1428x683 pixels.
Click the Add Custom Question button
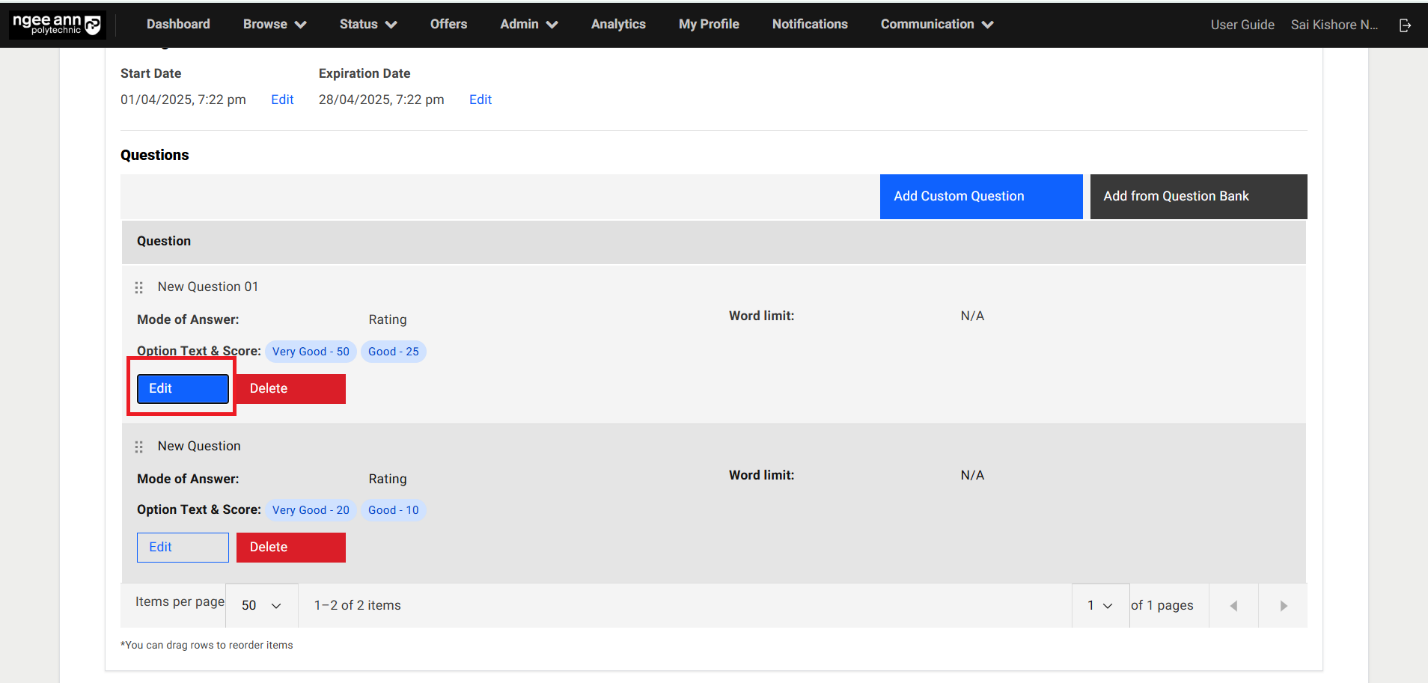pos(980,196)
